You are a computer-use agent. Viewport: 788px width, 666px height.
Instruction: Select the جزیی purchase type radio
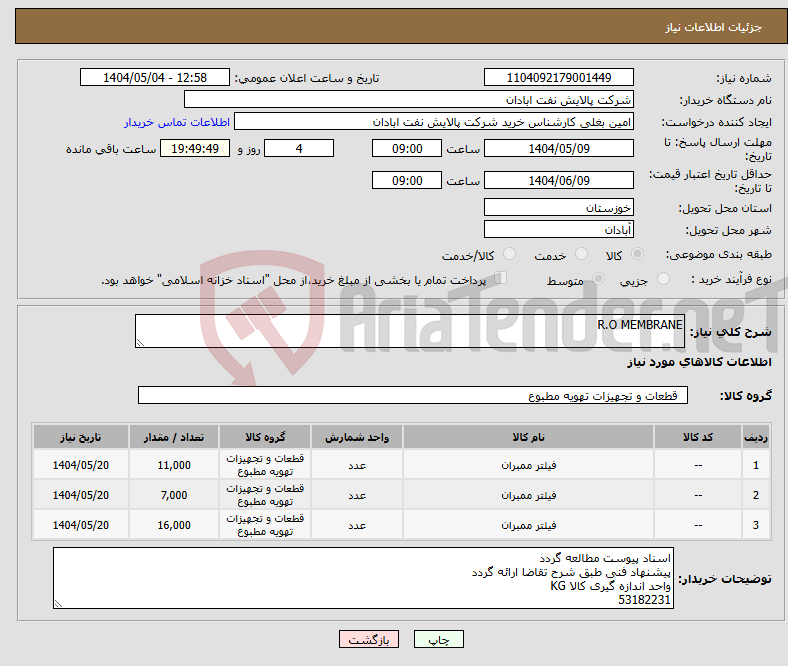coord(663,278)
